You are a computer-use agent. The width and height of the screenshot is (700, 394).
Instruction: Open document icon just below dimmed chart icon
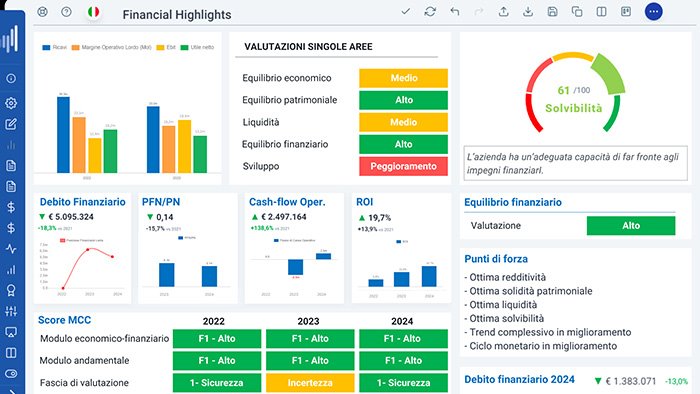point(11,166)
